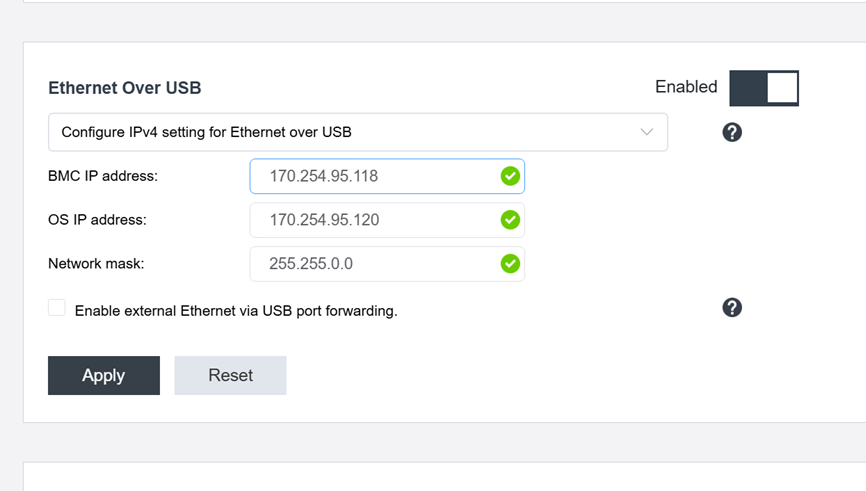Toggle the Ethernet Over USB Enabled switch
Image resolution: width=866 pixels, height=491 pixels.
[x=764, y=88]
